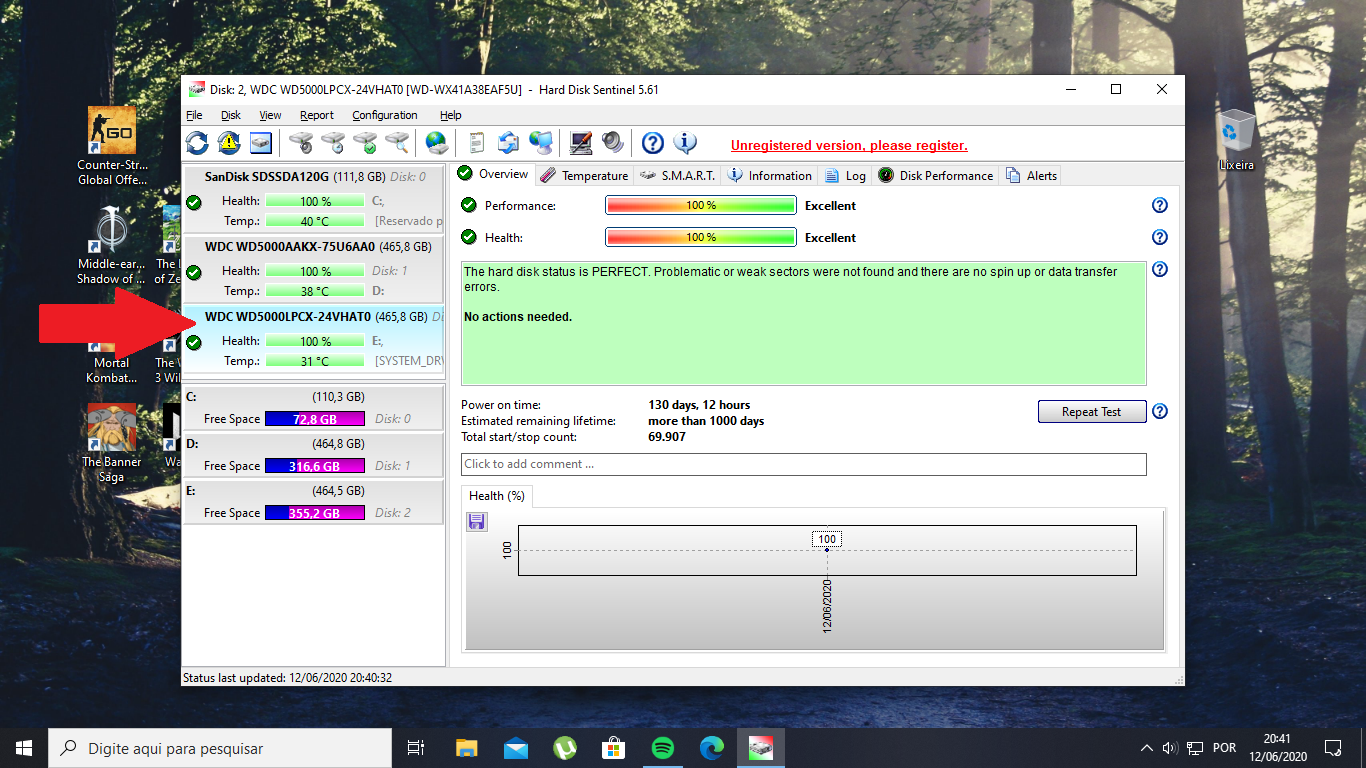
Task: Click the notepad report toolbar icon
Action: pos(477,143)
